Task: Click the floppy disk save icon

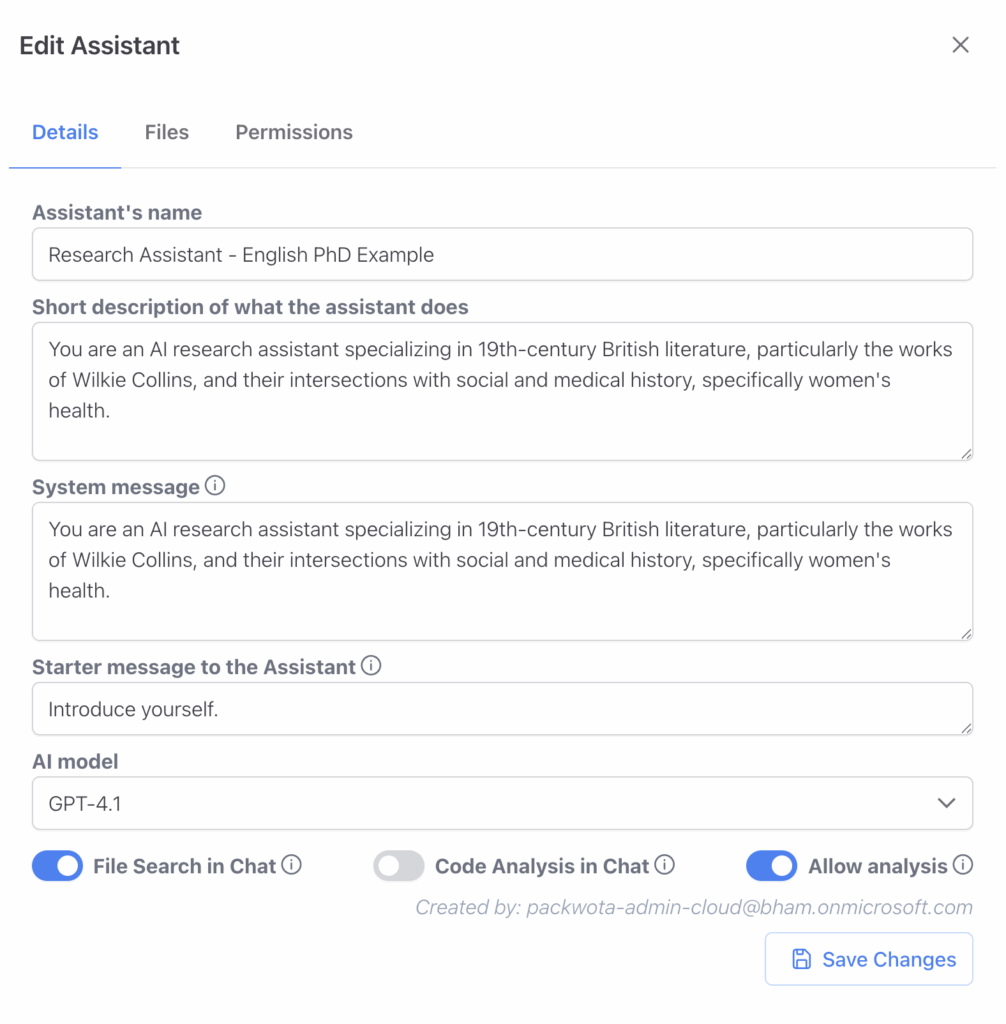Action: click(801, 959)
